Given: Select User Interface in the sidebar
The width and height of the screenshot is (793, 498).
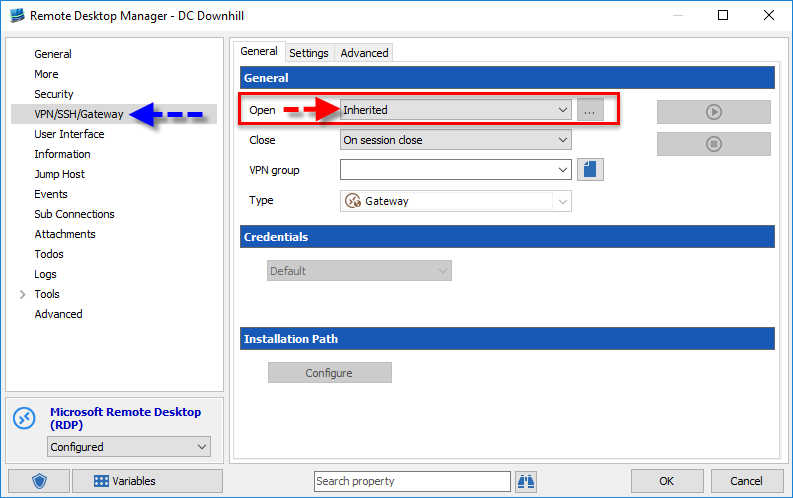Looking at the screenshot, I should [x=69, y=134].
